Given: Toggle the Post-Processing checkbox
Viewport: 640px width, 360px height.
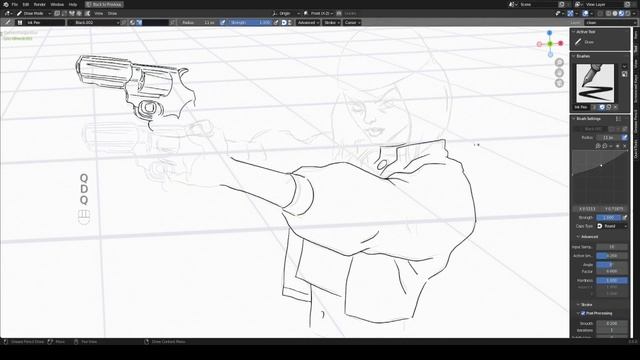Looking at the screenshot, I should pos(583,313).
